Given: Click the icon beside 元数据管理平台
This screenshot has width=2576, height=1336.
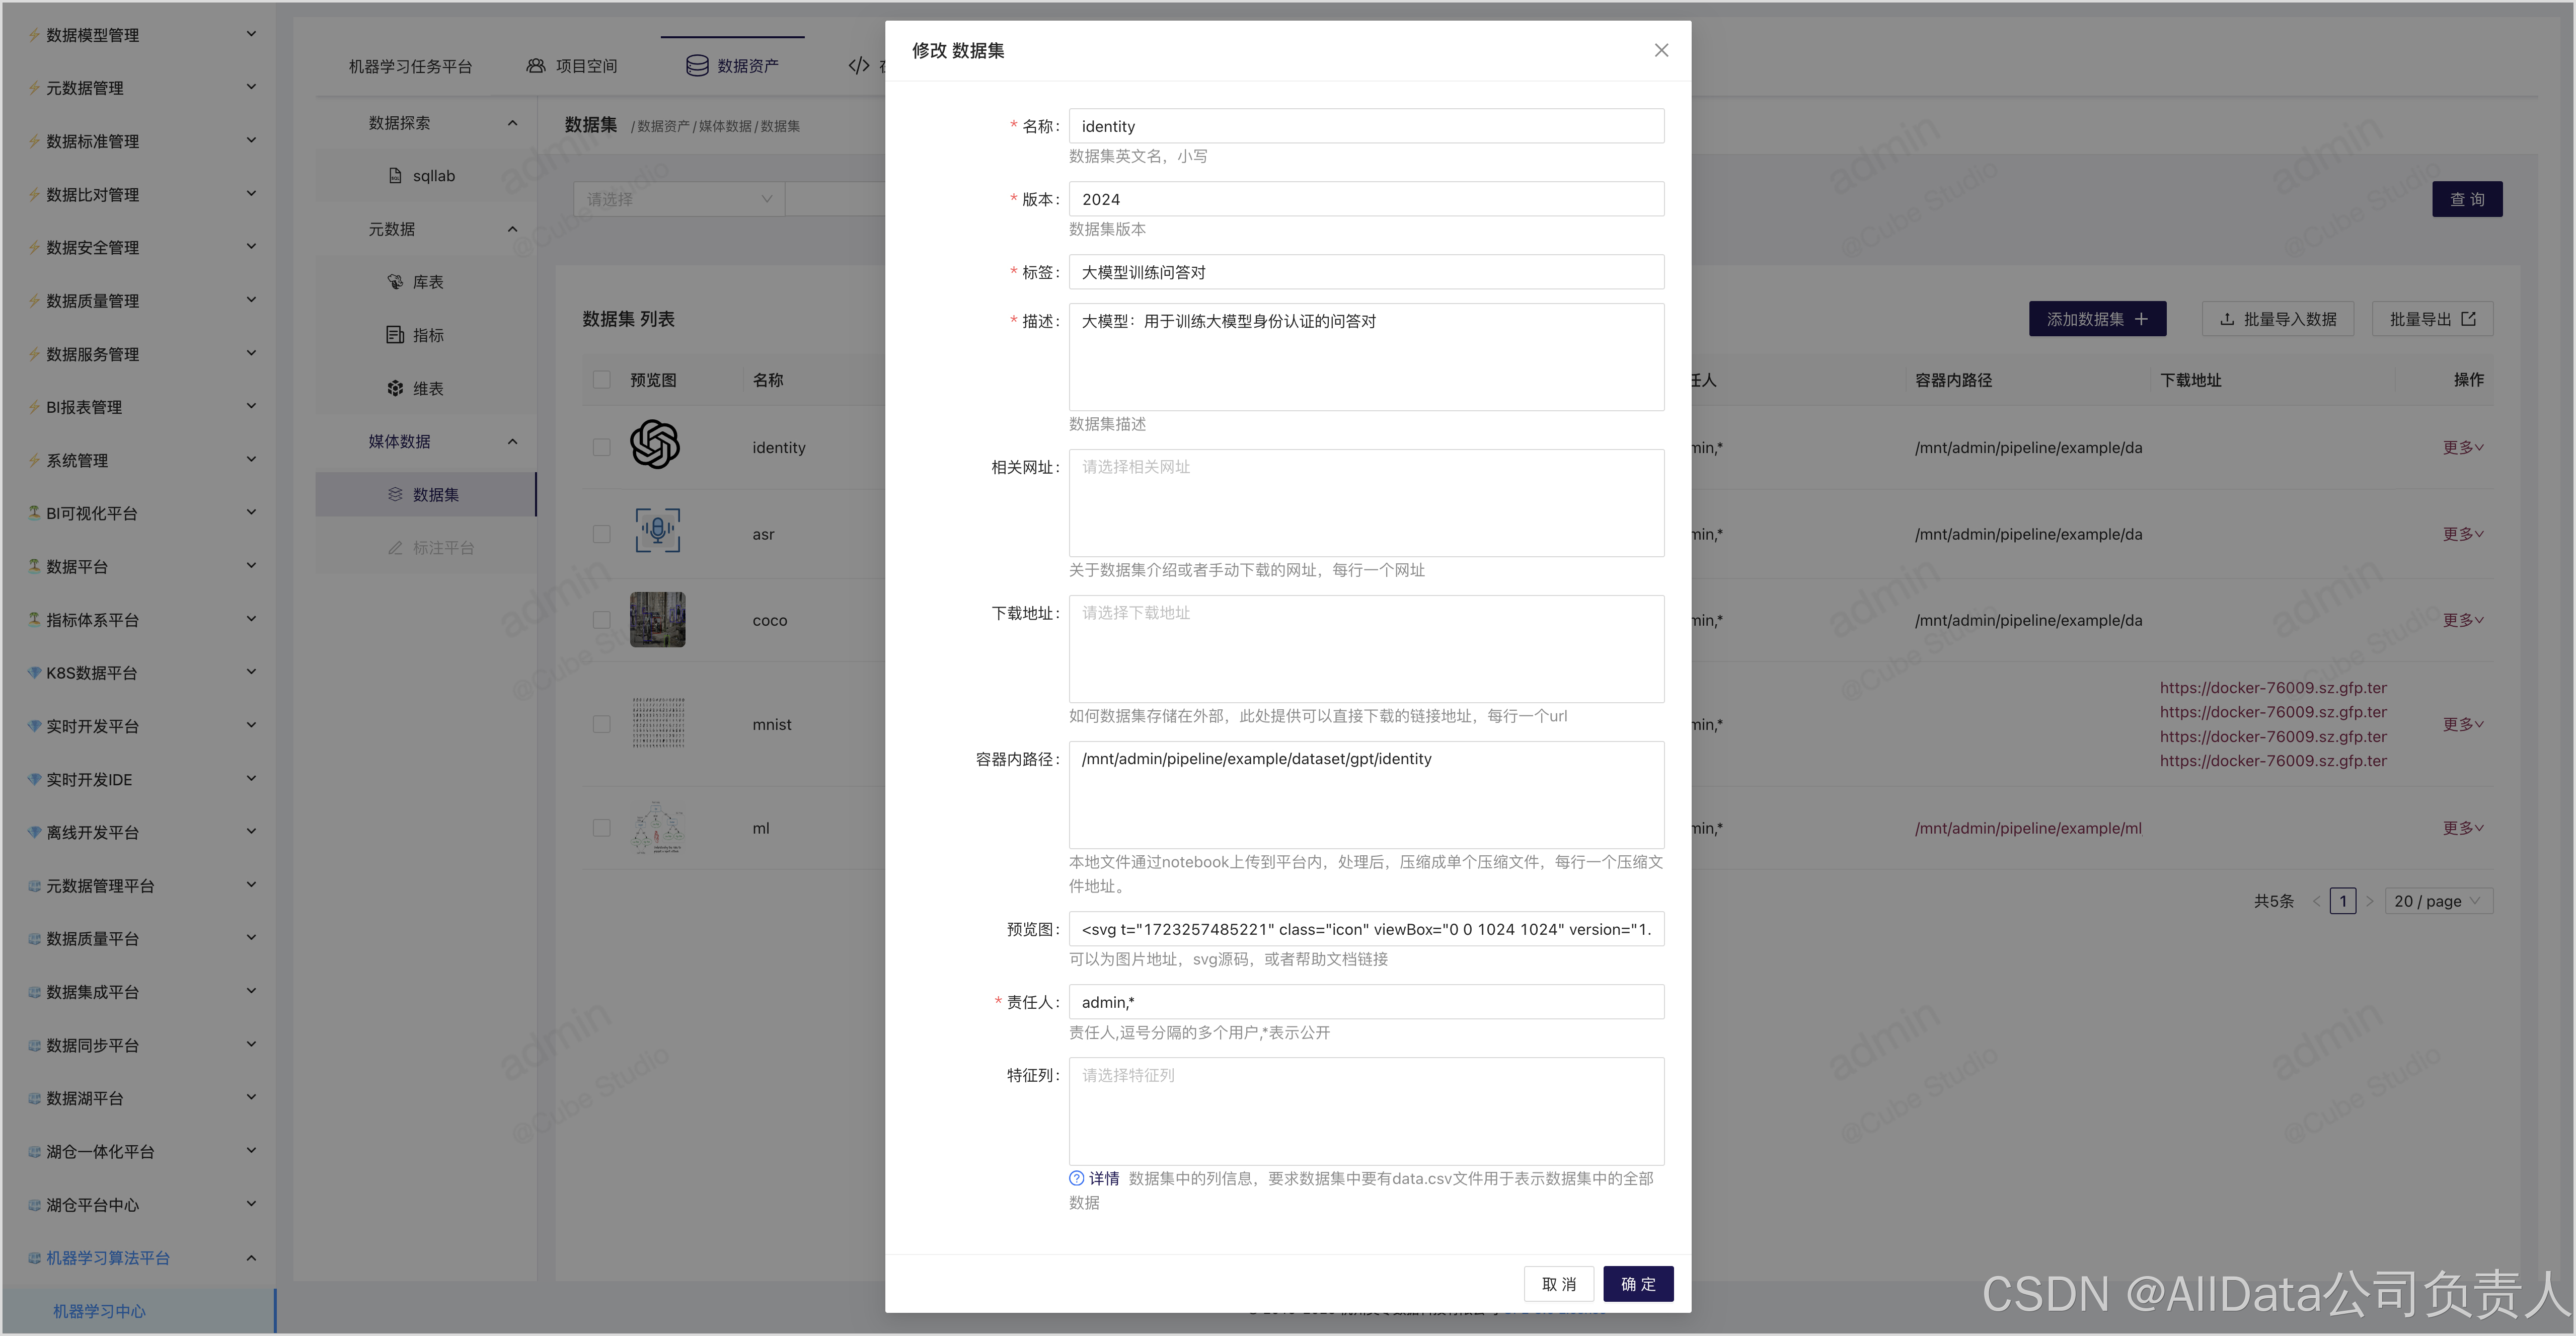Looking at the screenshot, I should [x=34, y=885].
